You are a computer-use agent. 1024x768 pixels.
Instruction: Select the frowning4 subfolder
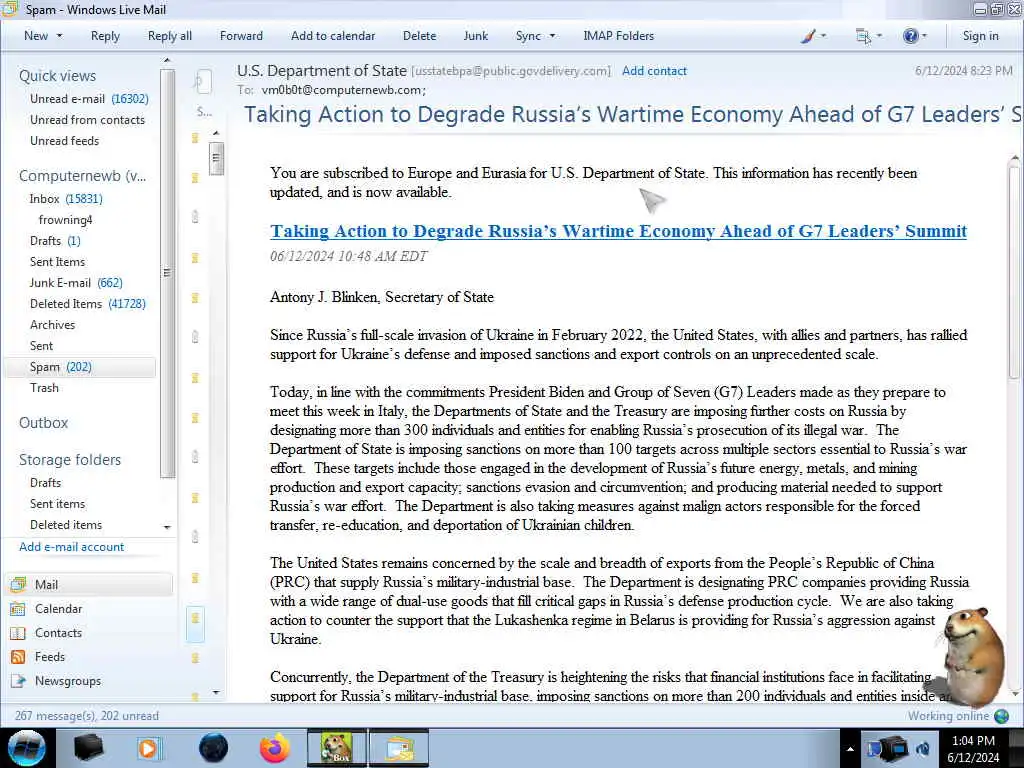tap(65, 220)
